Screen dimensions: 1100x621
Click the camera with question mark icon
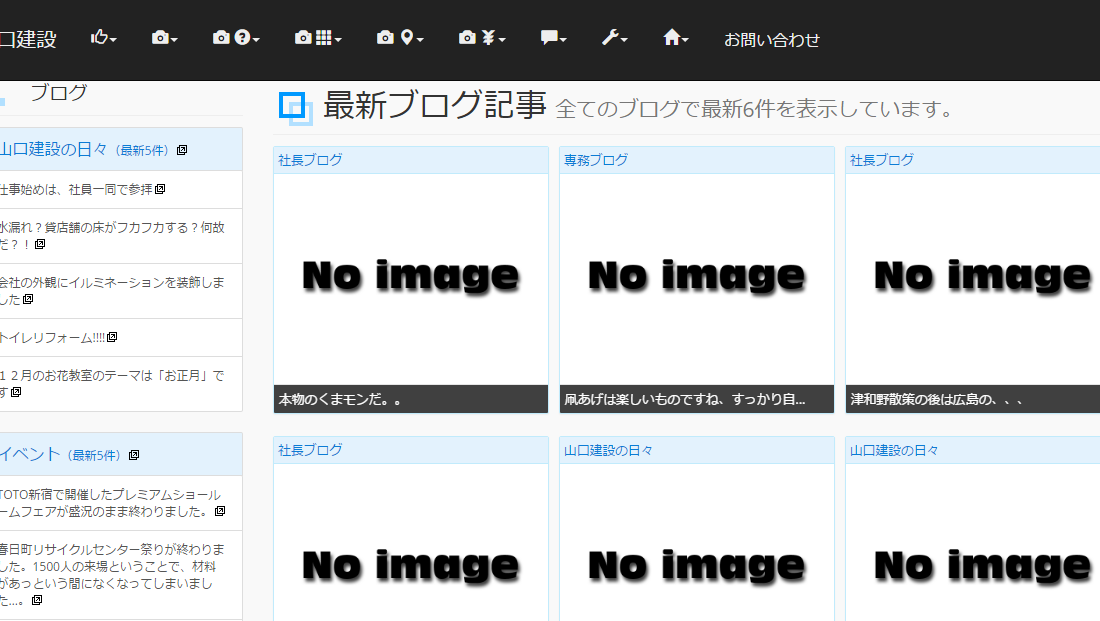coord(236,39)
